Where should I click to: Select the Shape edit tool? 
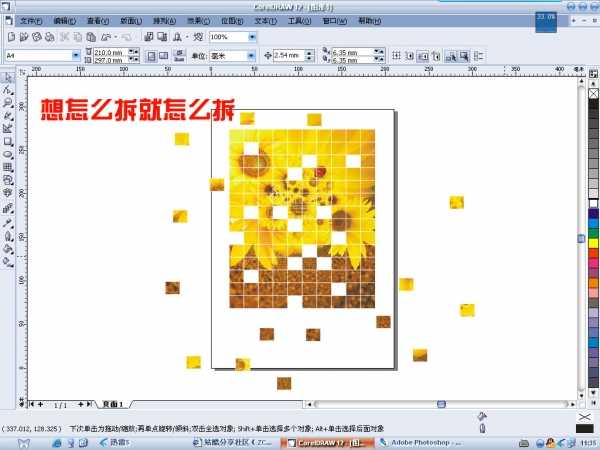8,90
